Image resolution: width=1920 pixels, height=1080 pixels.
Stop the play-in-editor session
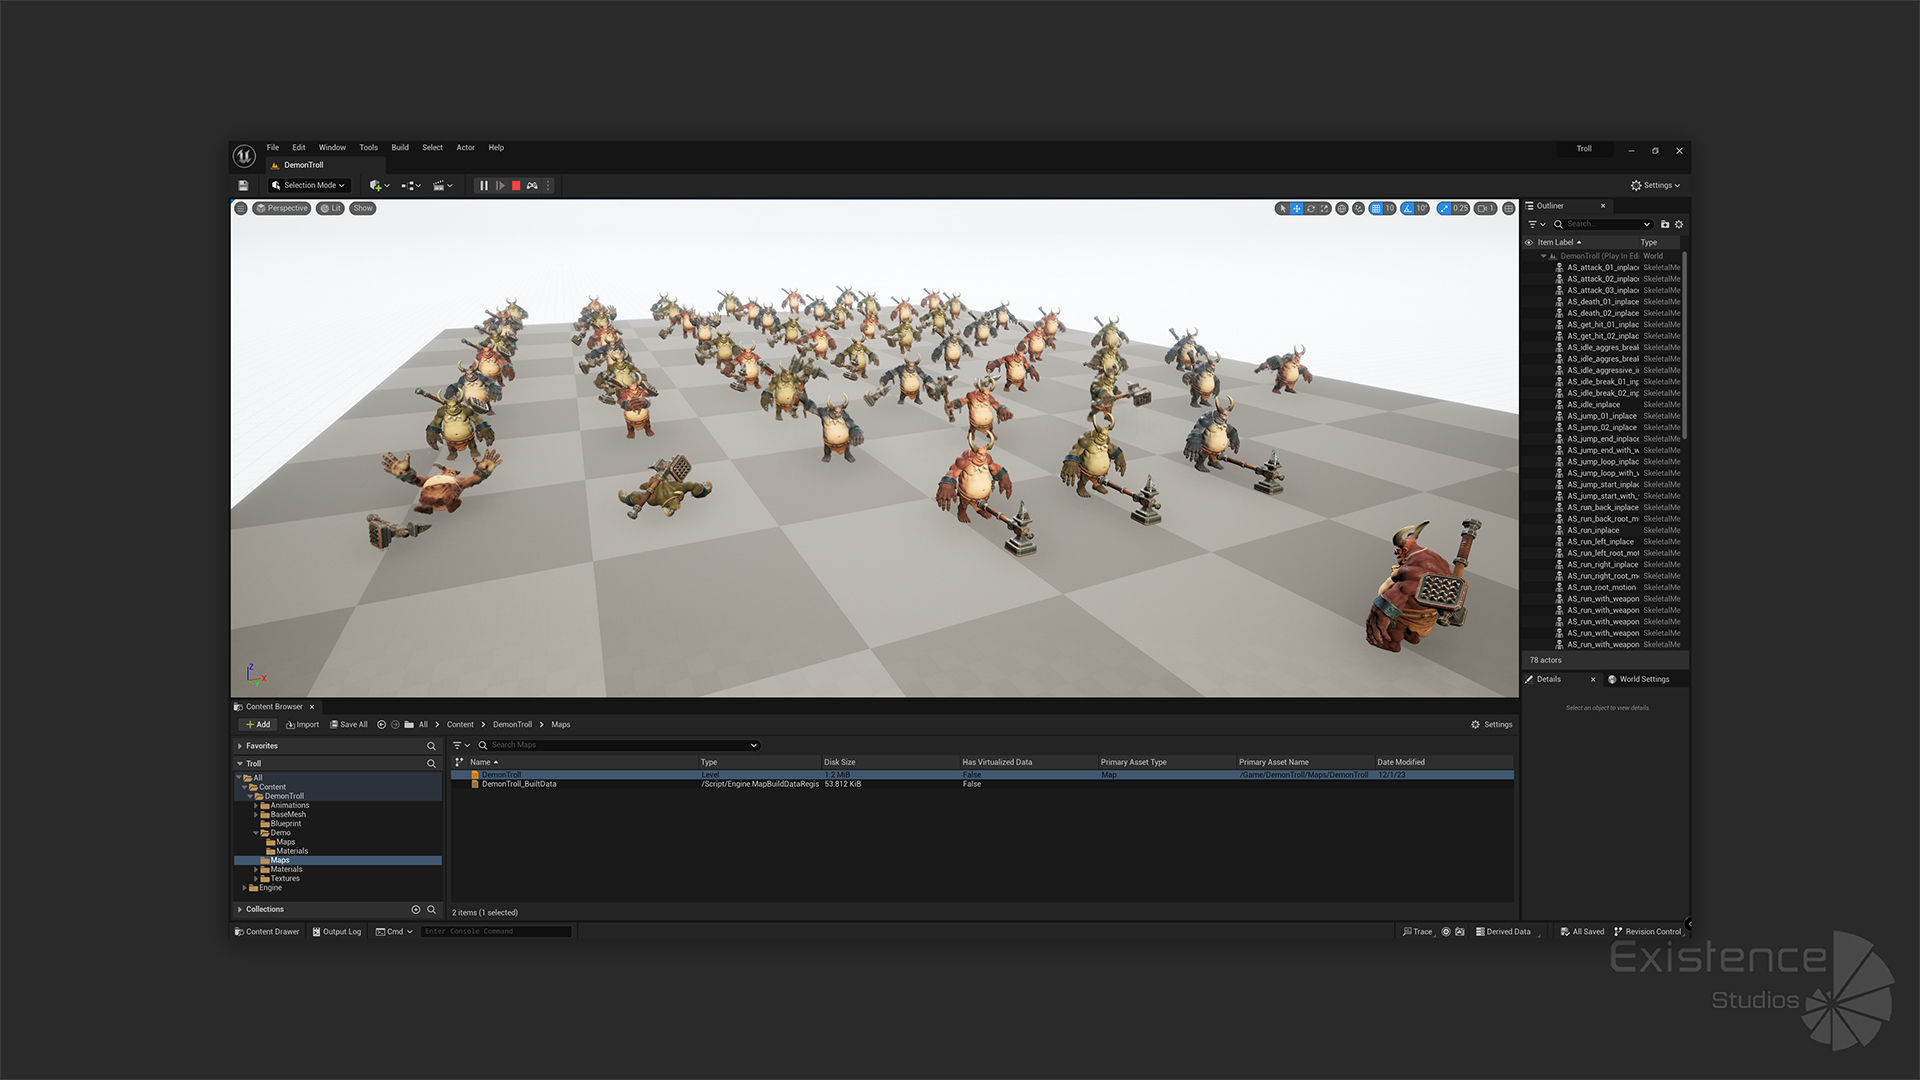(516, 186)
